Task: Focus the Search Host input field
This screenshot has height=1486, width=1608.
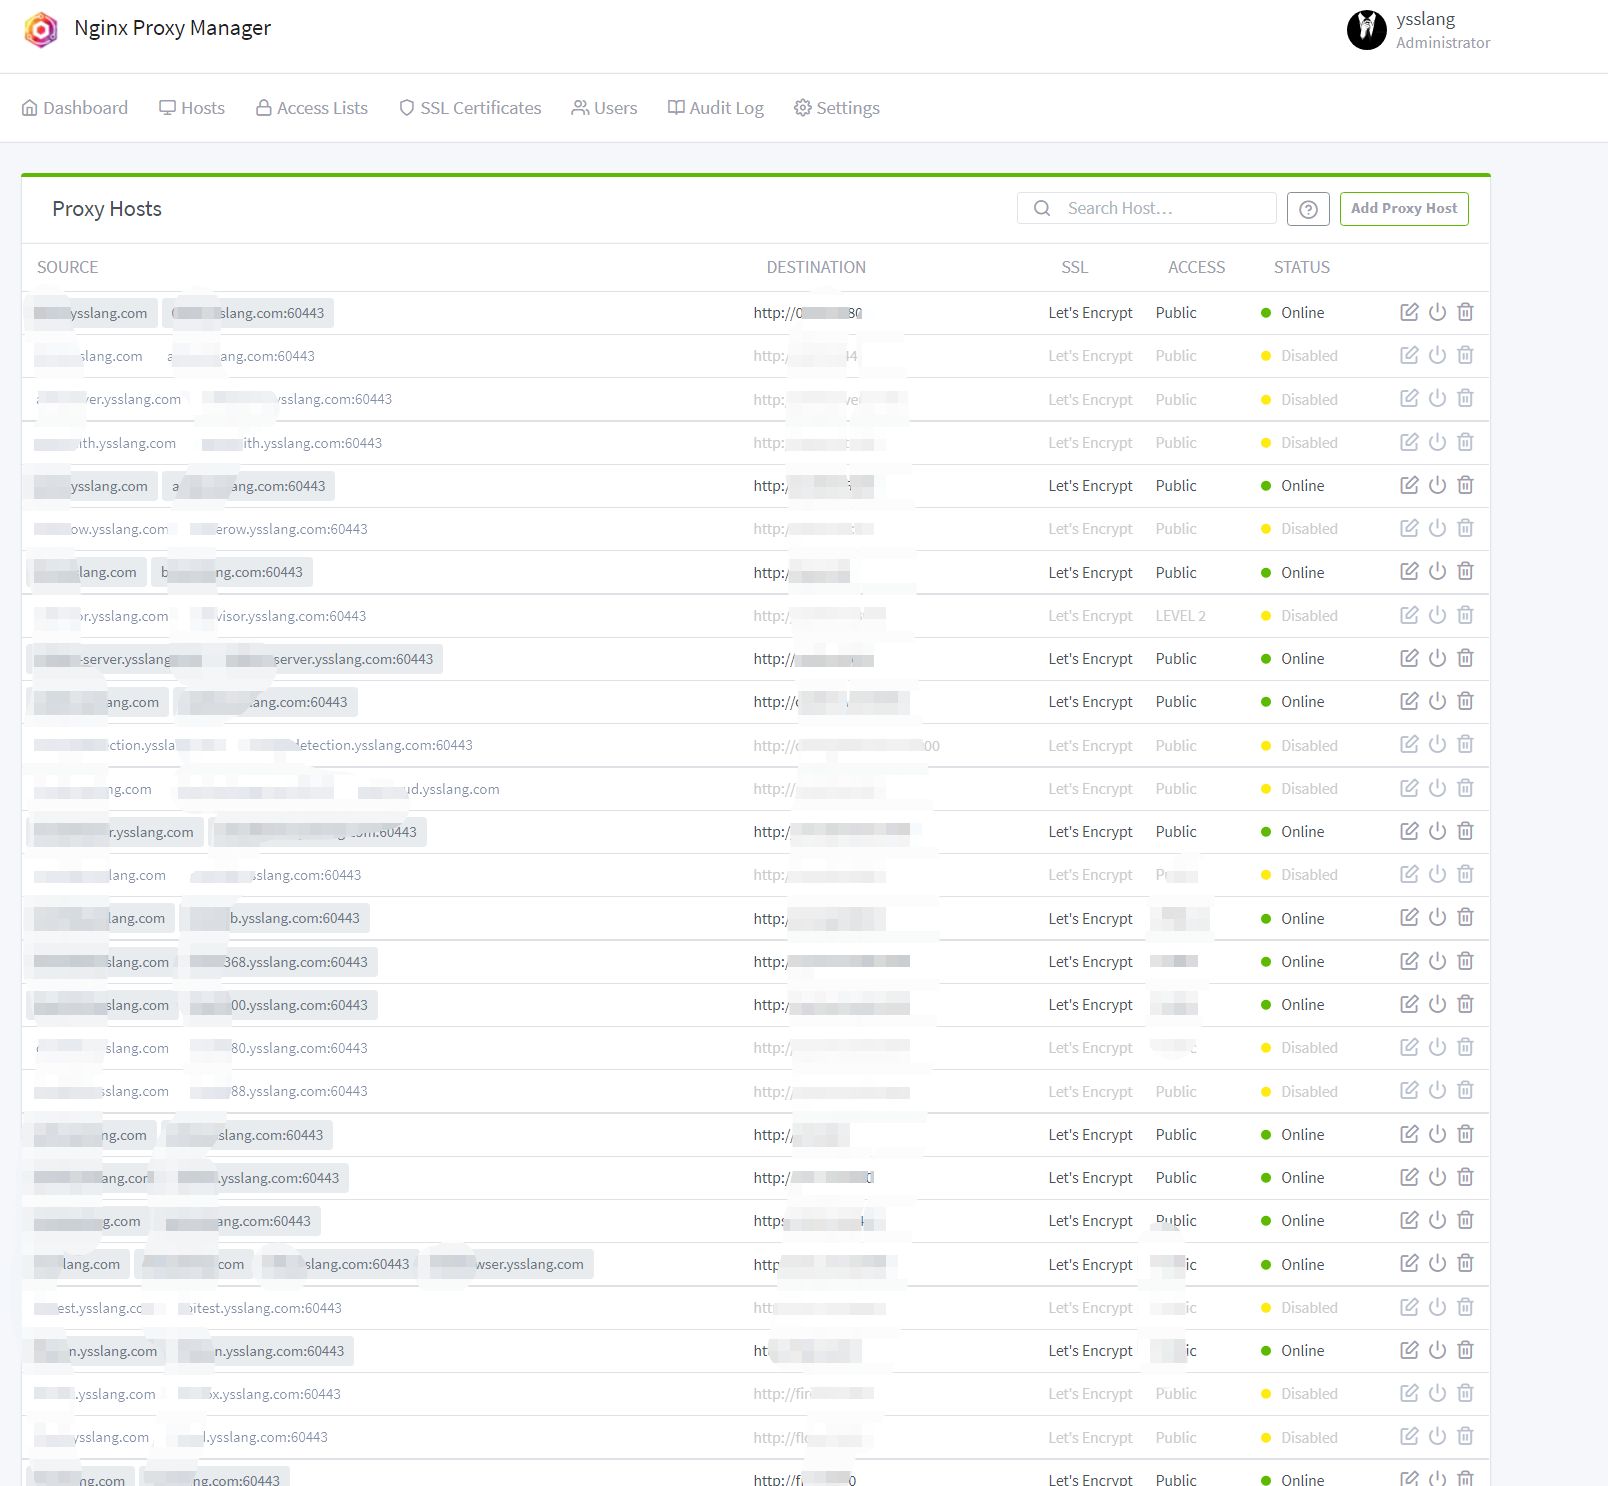Action: coord(1147,208)
